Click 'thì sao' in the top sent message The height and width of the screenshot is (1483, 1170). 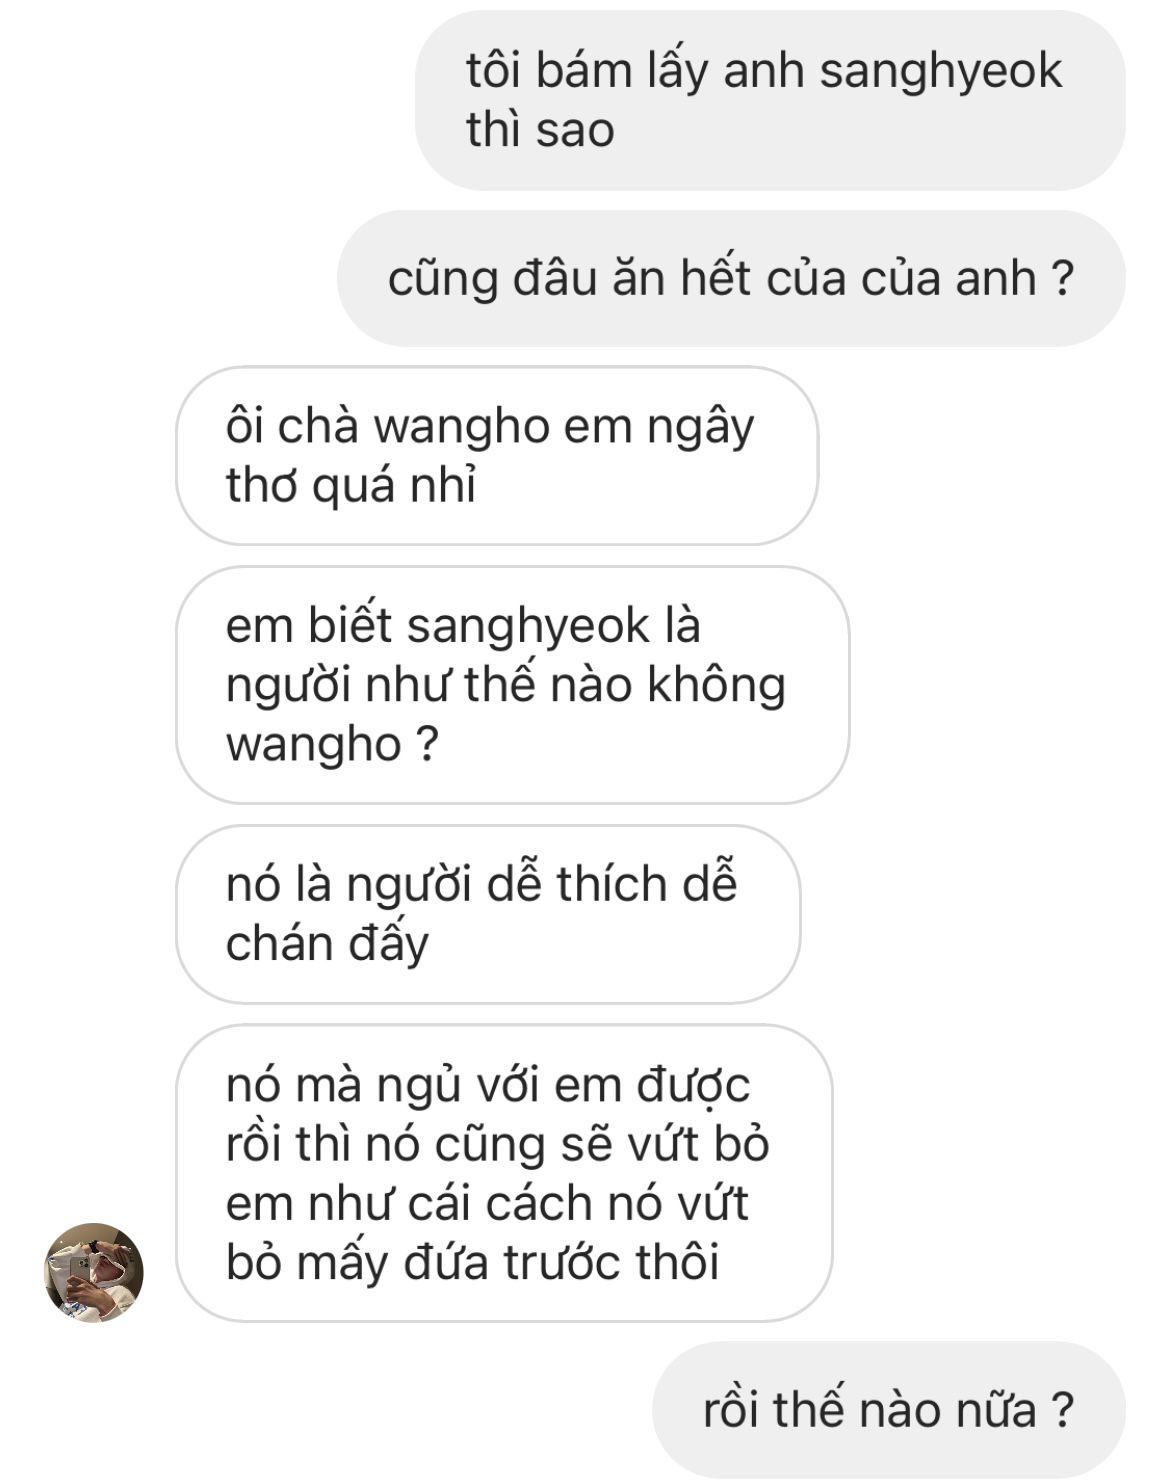pos(540,130)
